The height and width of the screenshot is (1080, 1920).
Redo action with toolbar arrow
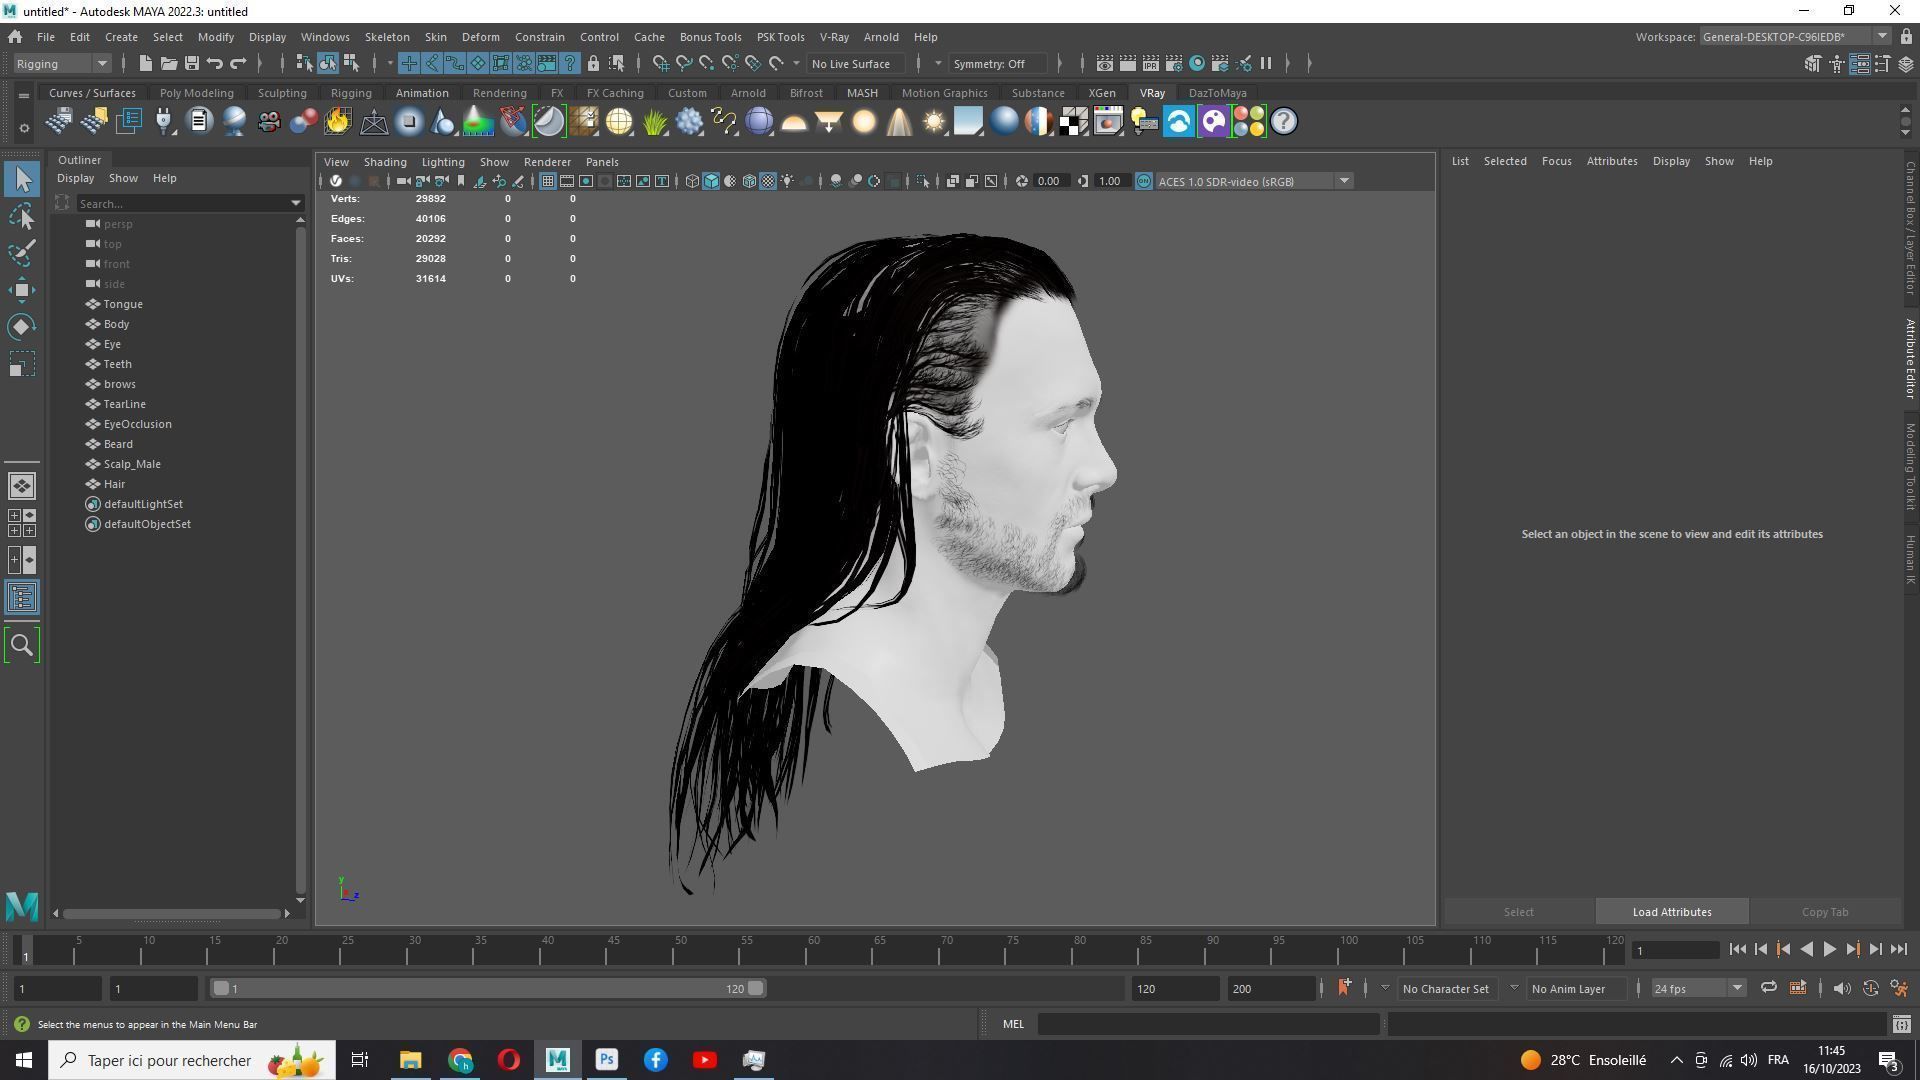[238, 64]
